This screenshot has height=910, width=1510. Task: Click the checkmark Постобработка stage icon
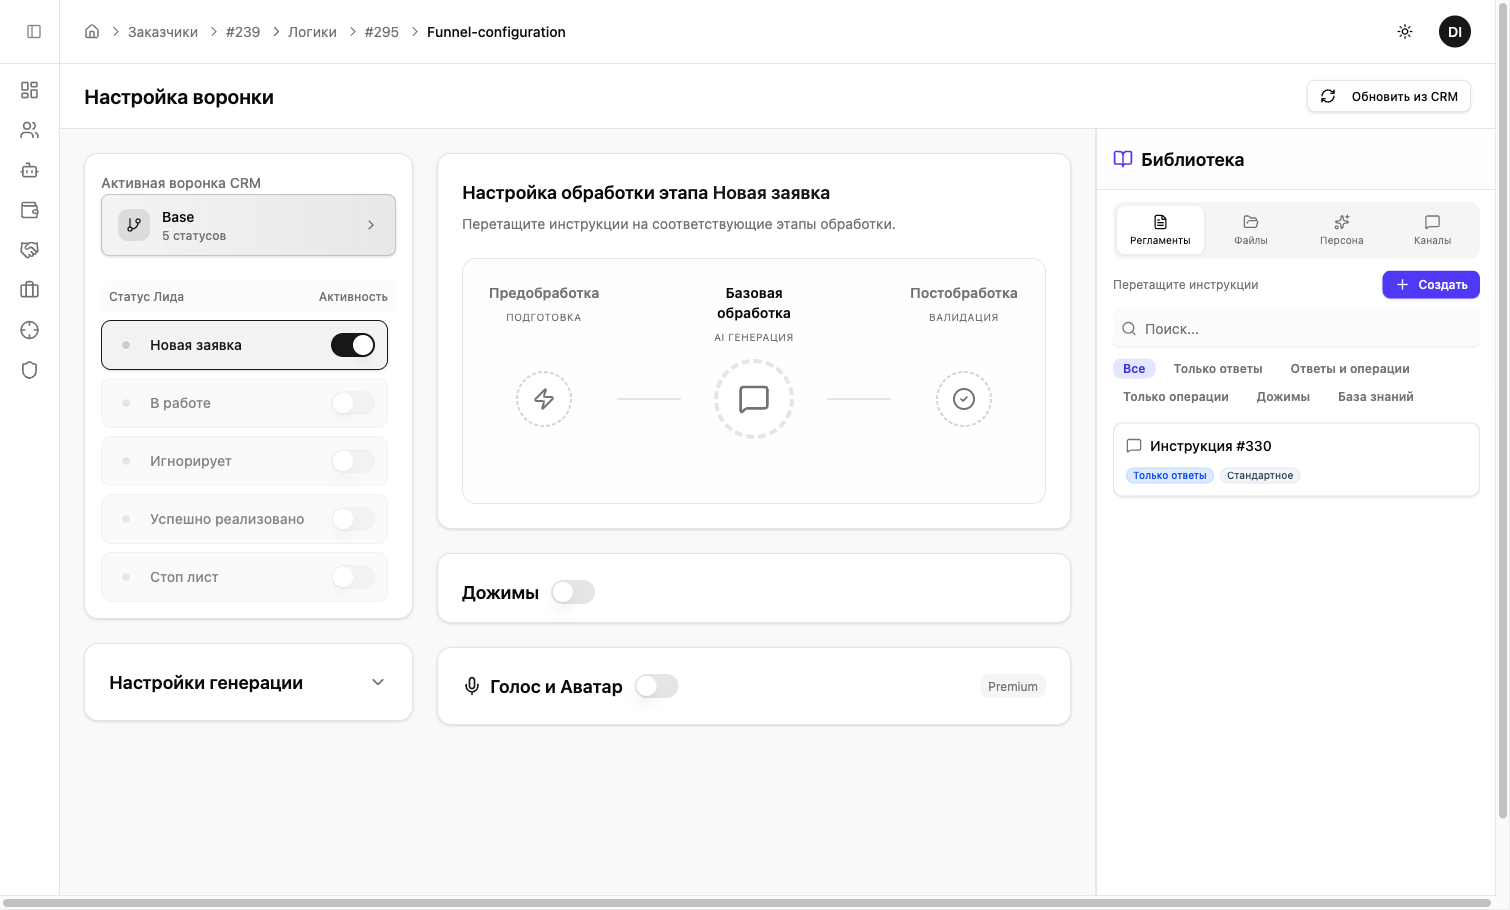pos(963,399)
